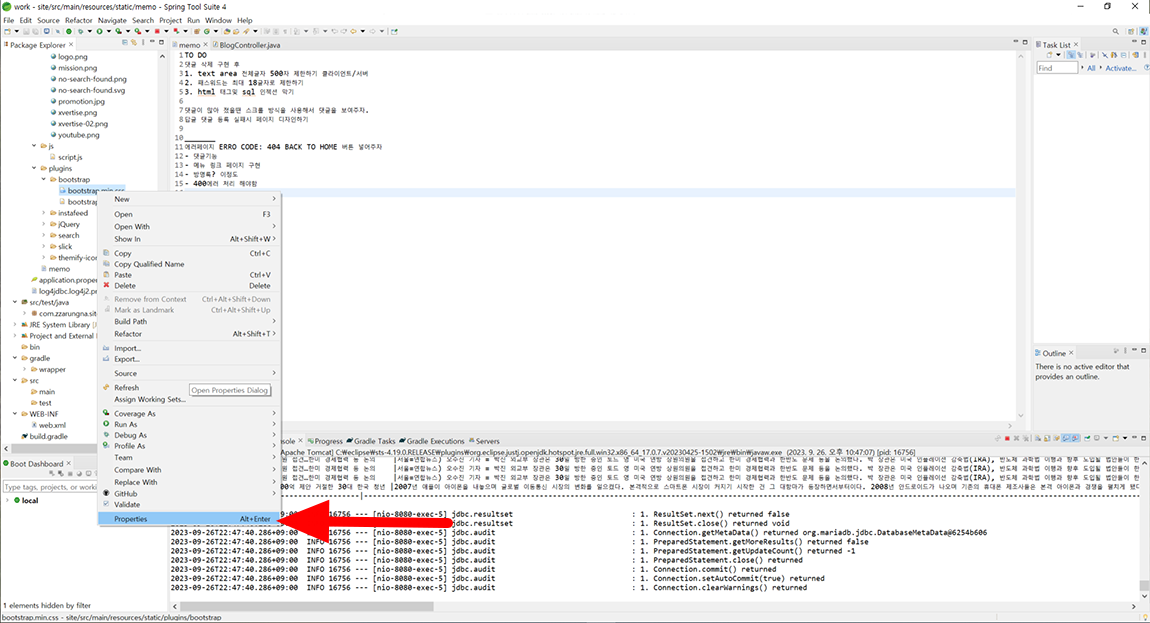
Task: Click the New wizard toolbar icon
Action: point(7,32)
